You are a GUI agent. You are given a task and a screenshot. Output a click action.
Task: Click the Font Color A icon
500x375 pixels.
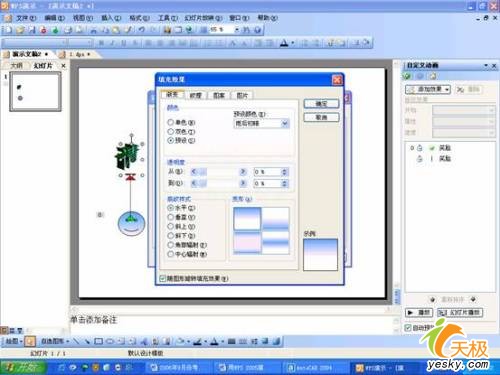tap(284, 43)
